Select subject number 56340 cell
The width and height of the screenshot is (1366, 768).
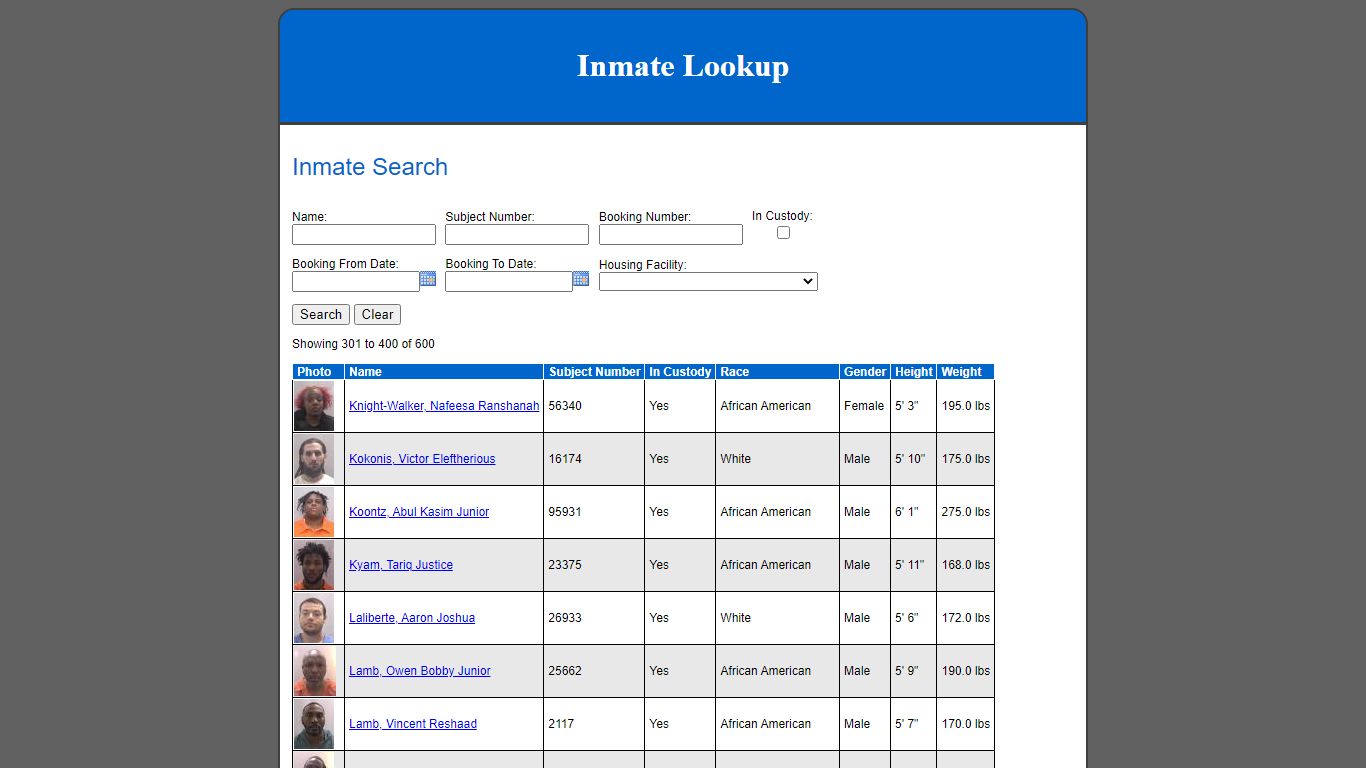point(594,406)
